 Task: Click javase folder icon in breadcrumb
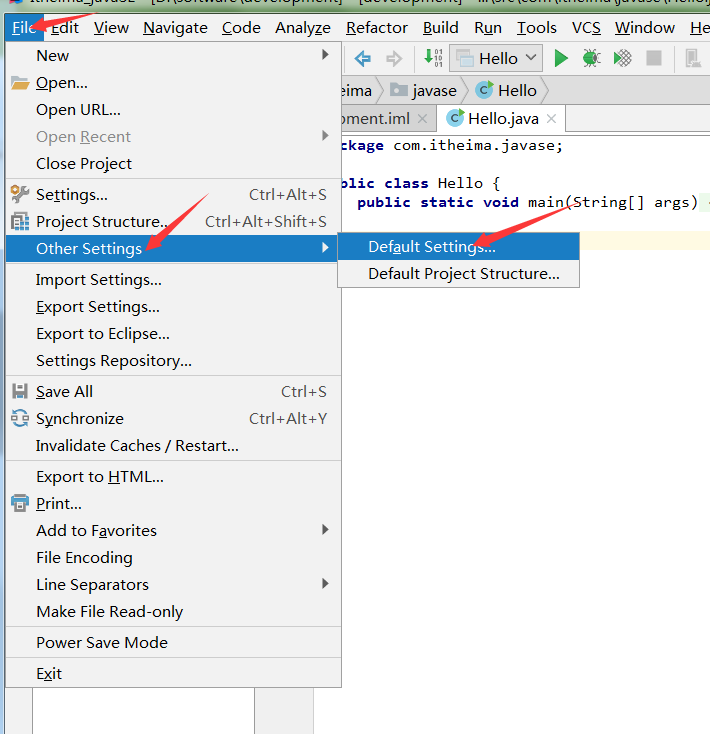pos(399,89)
